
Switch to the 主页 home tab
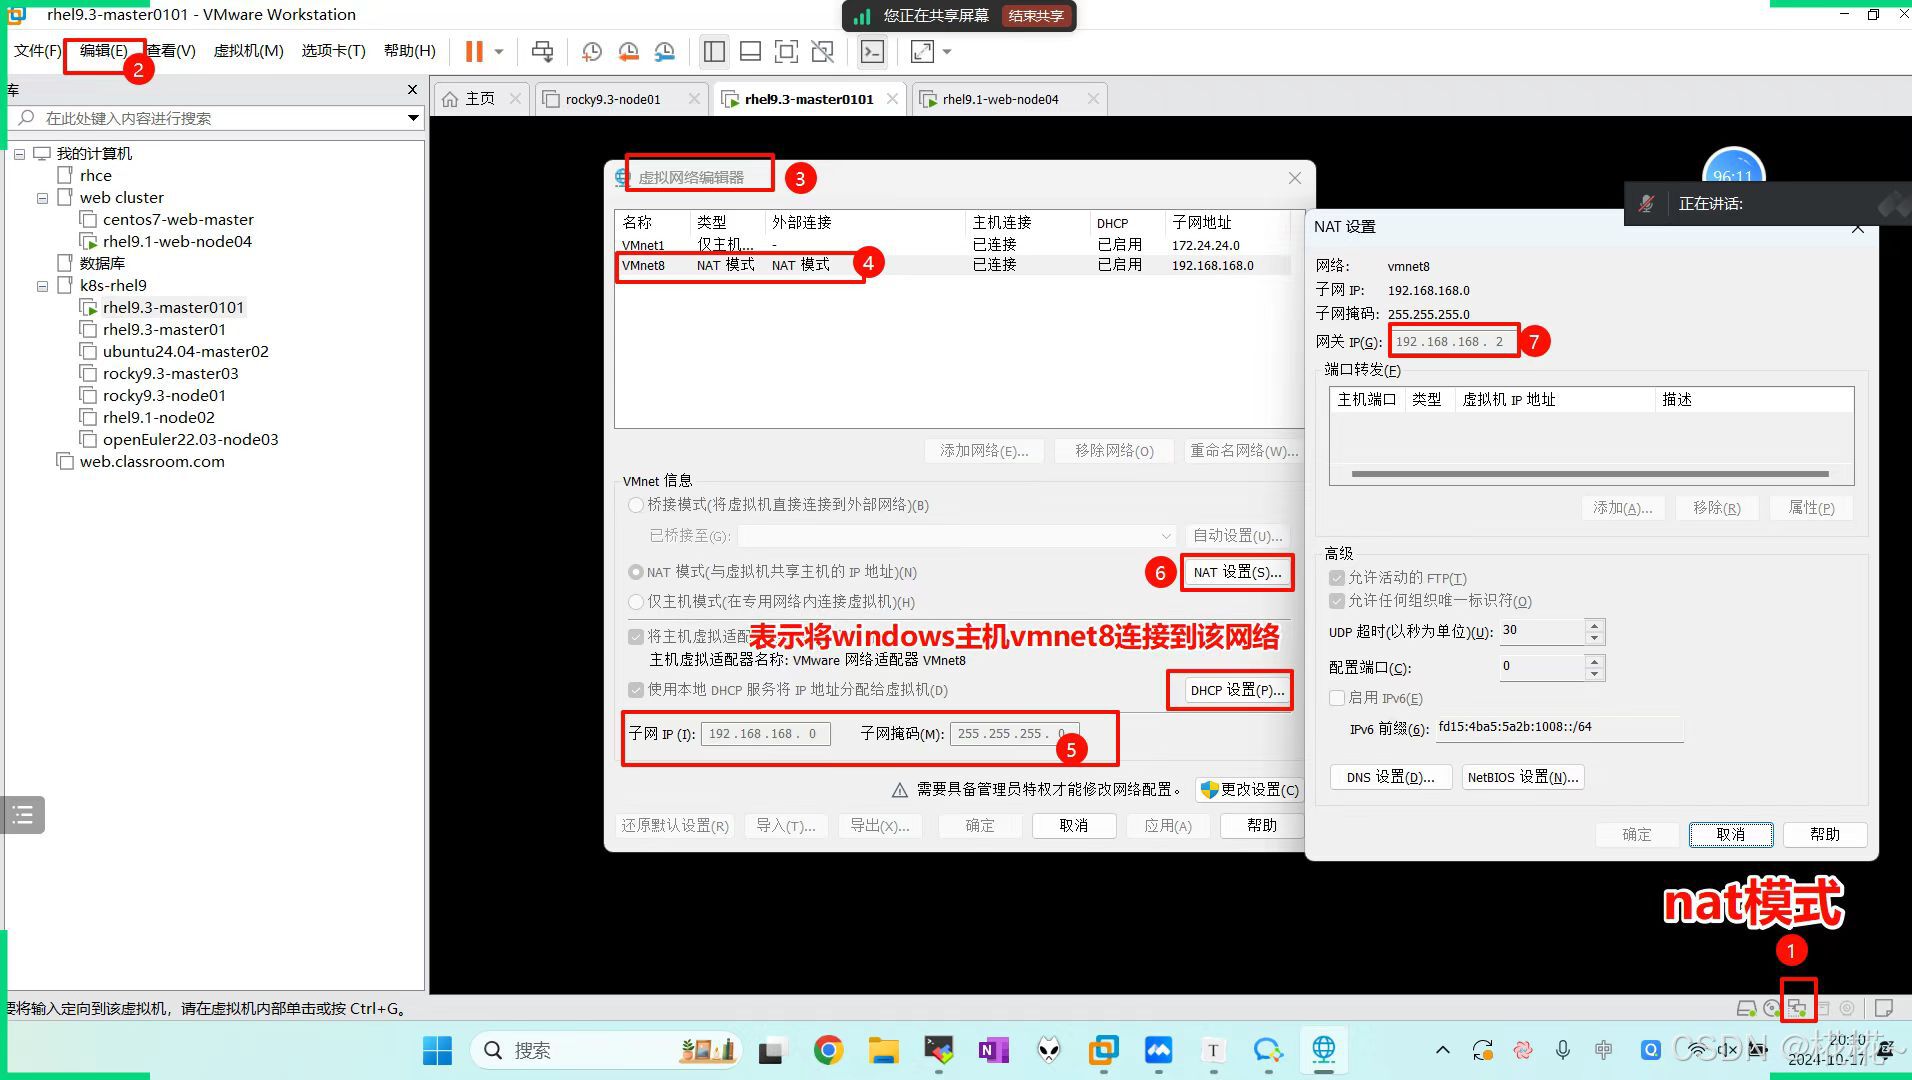pos(480,99)
